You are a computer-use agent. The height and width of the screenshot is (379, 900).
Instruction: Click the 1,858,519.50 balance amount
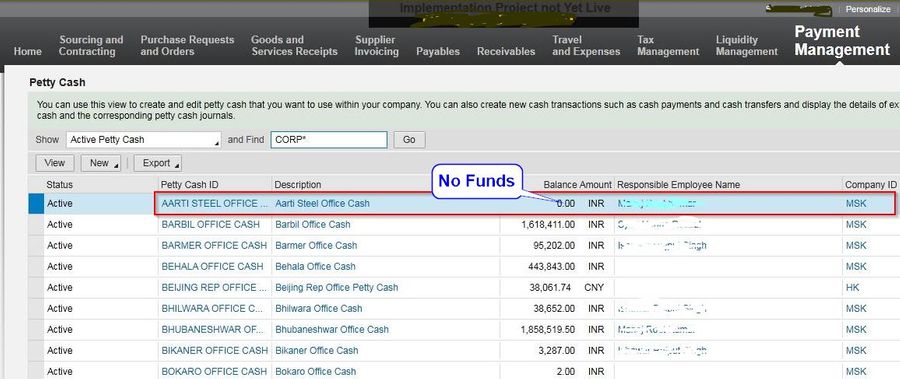click(x=548, y=330)
